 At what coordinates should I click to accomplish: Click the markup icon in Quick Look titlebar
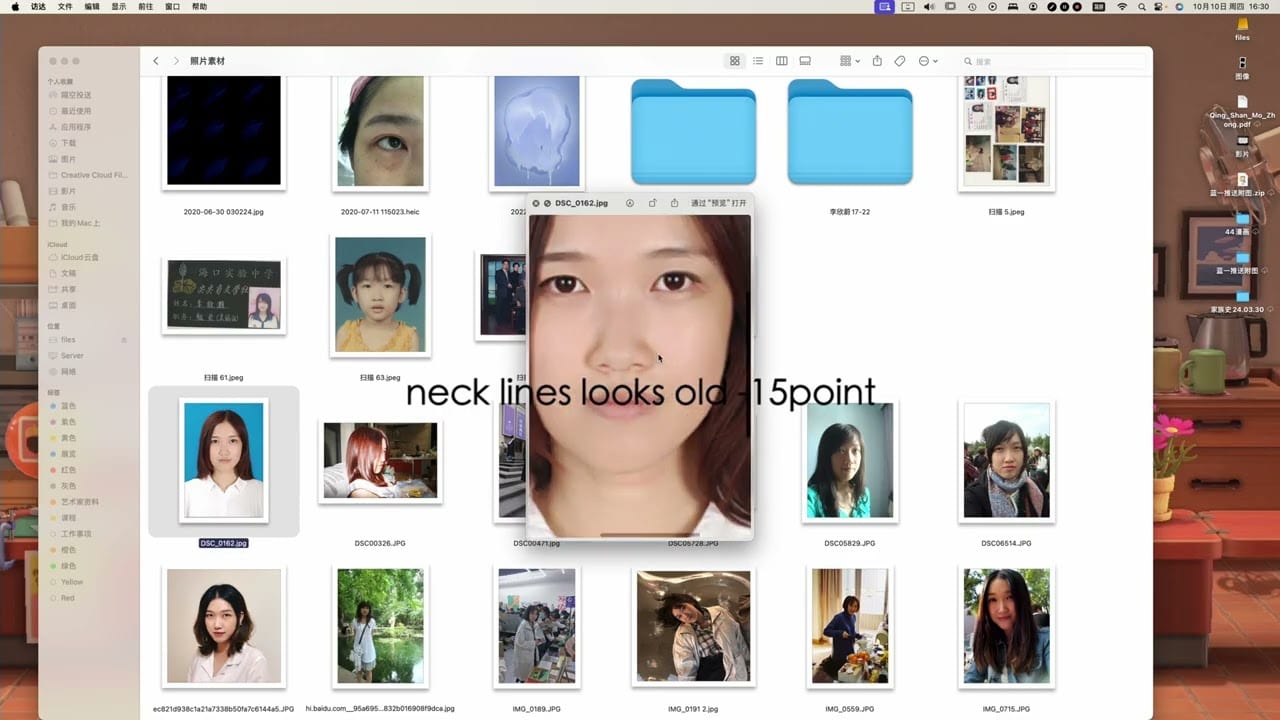pyautogui.click(x=630, y=203)
